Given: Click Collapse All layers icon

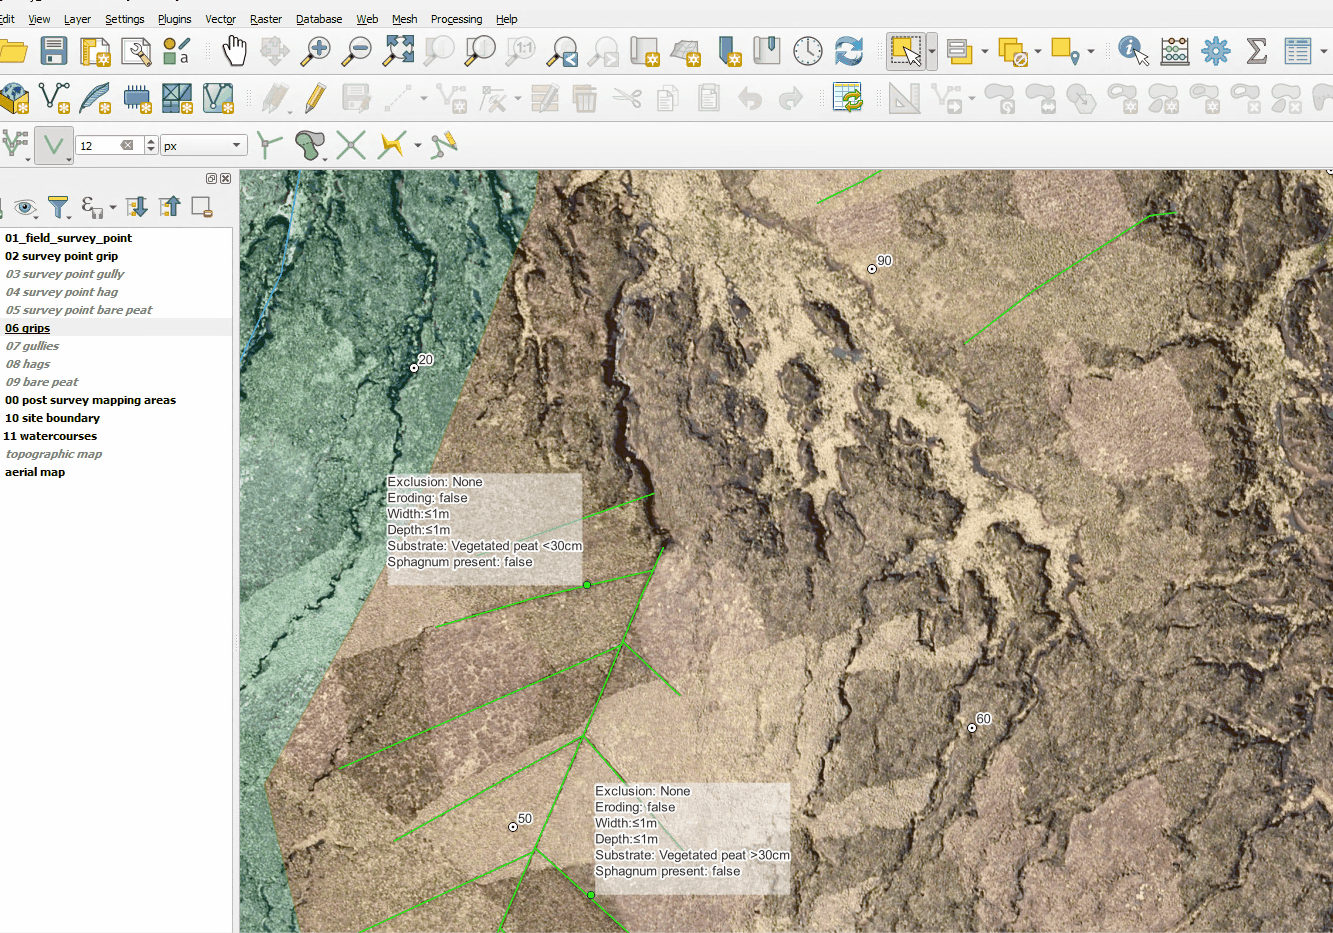Looking at the screenshot, I should (x=169, y=207).
